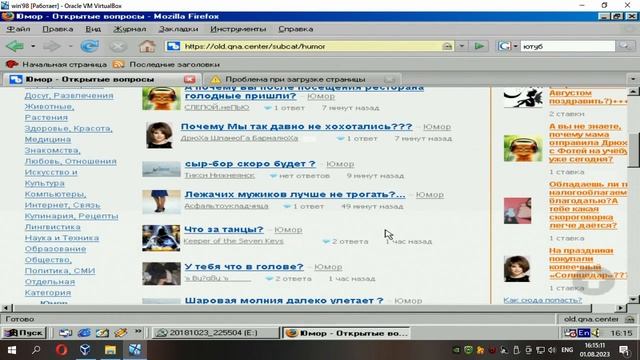This screenshot has height=360, width=640.
Task: Open the Досуг, Развлечения category
Action: [x=69, y=96]
